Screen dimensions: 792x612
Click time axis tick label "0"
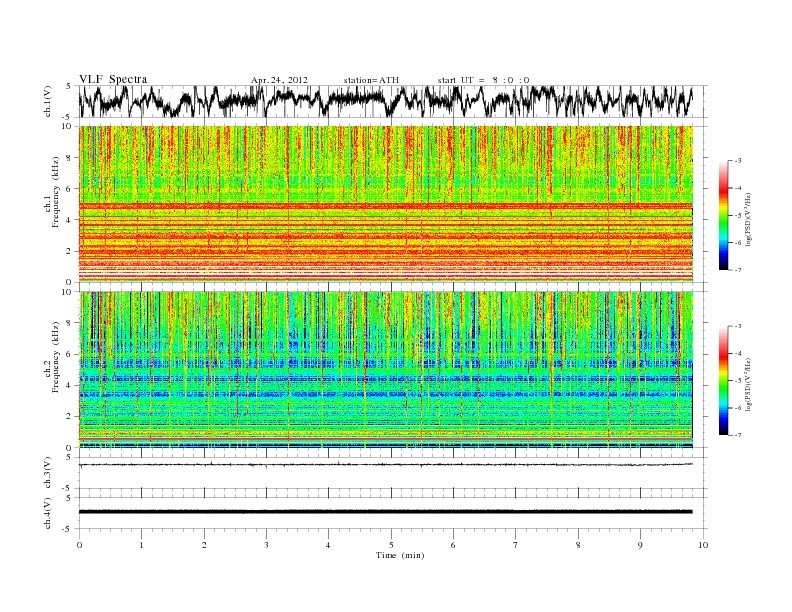[79, 545]
